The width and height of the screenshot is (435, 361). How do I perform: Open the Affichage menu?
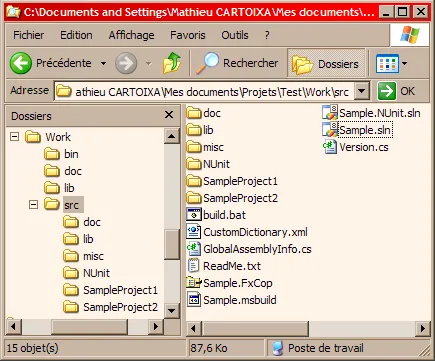point(131,35)
